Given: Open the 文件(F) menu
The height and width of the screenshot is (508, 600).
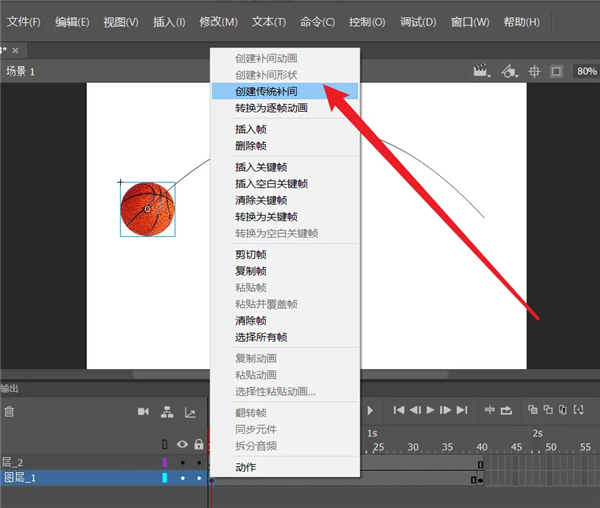Looking at the screenshot, I should pos(24,22).
